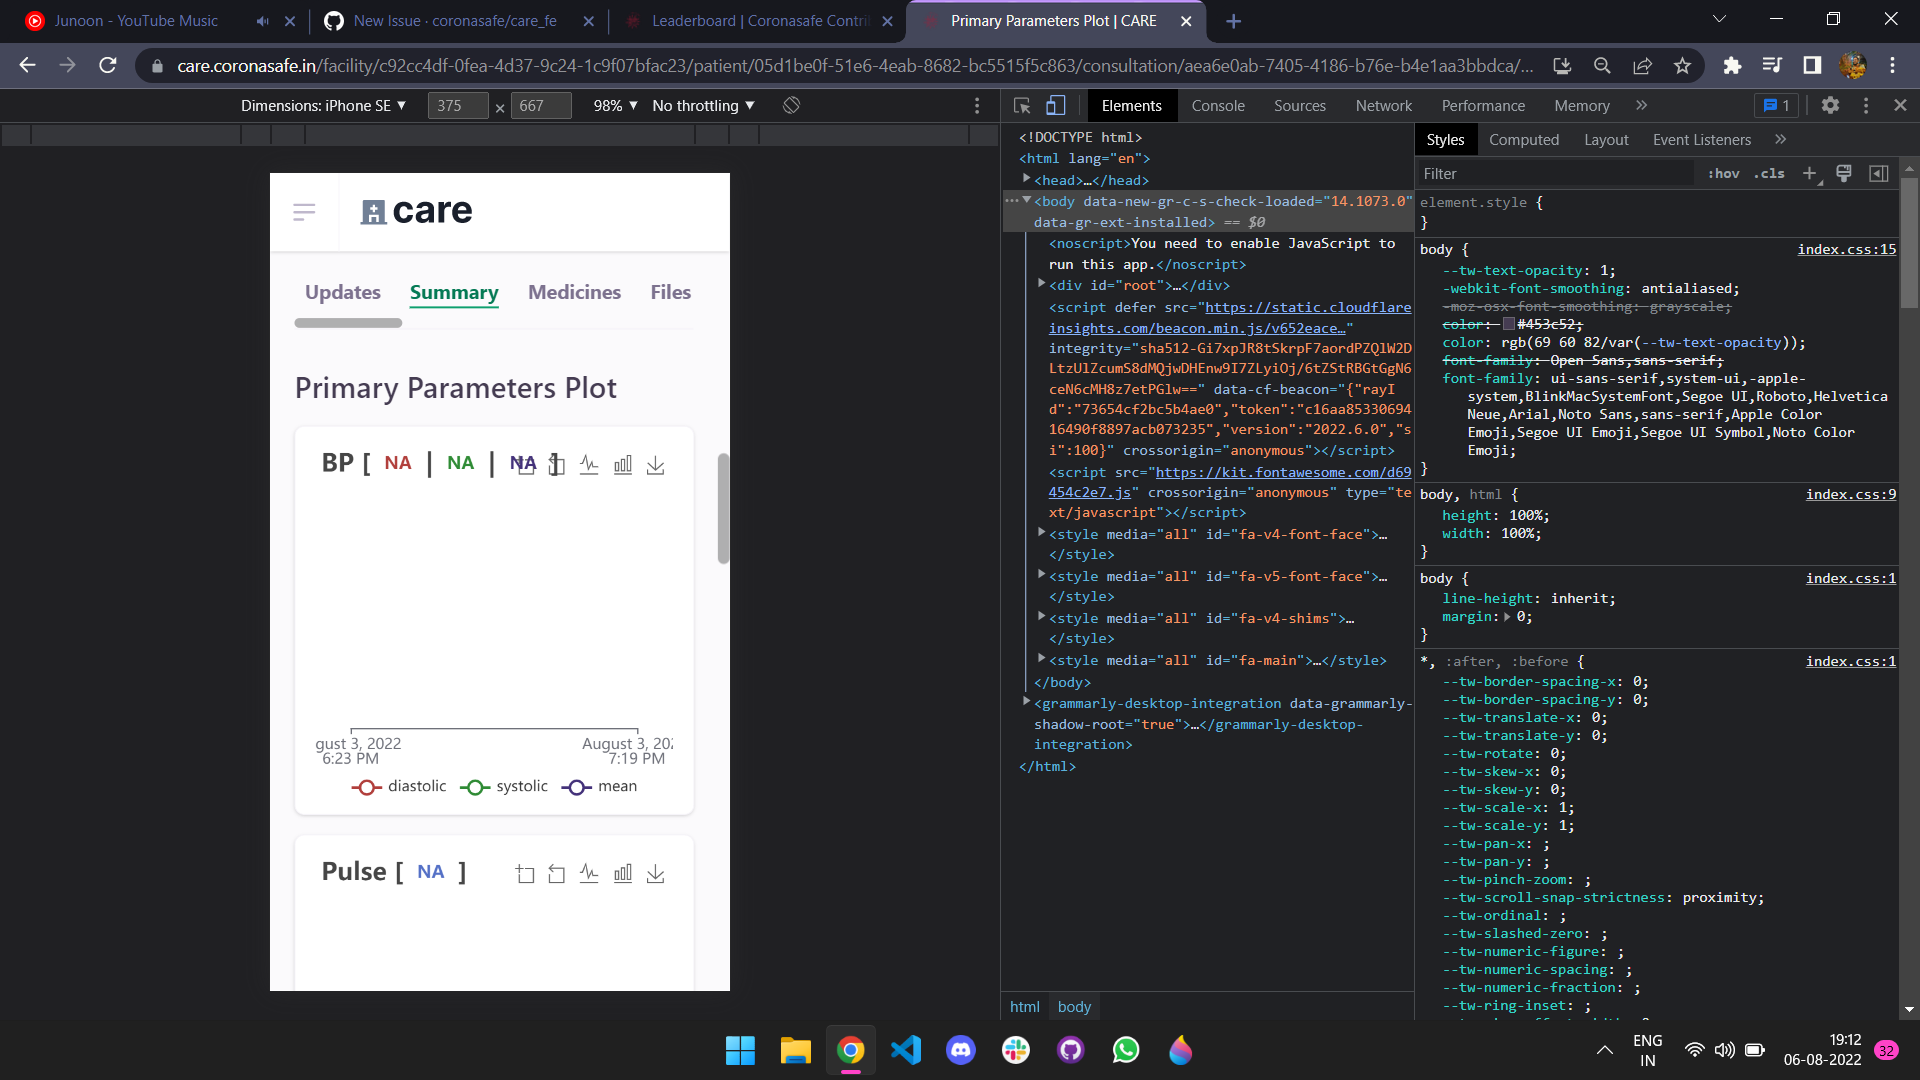Image resolution: width=1920 pixels, height=1080 pixels.
Task: Toggle the :hov element state panel
Action: (x=1724, y=173)
